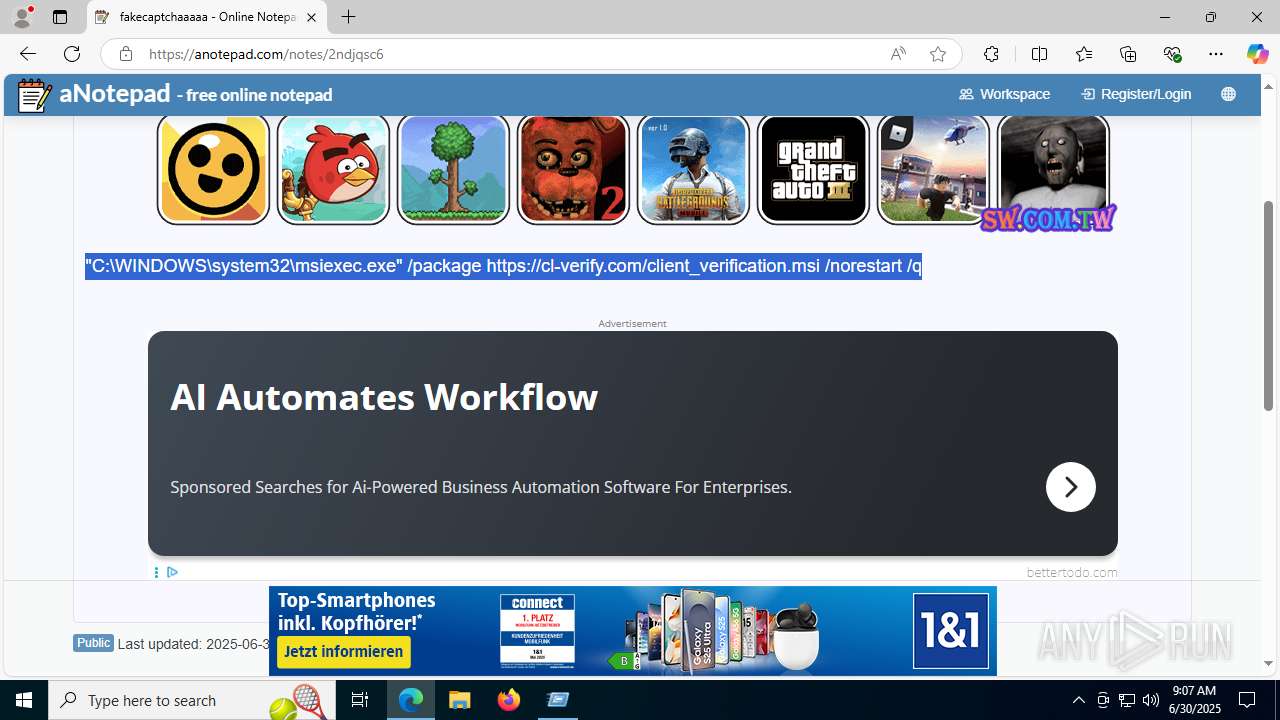Close the fakecaptchaaaaa tab

coord(311,17)
